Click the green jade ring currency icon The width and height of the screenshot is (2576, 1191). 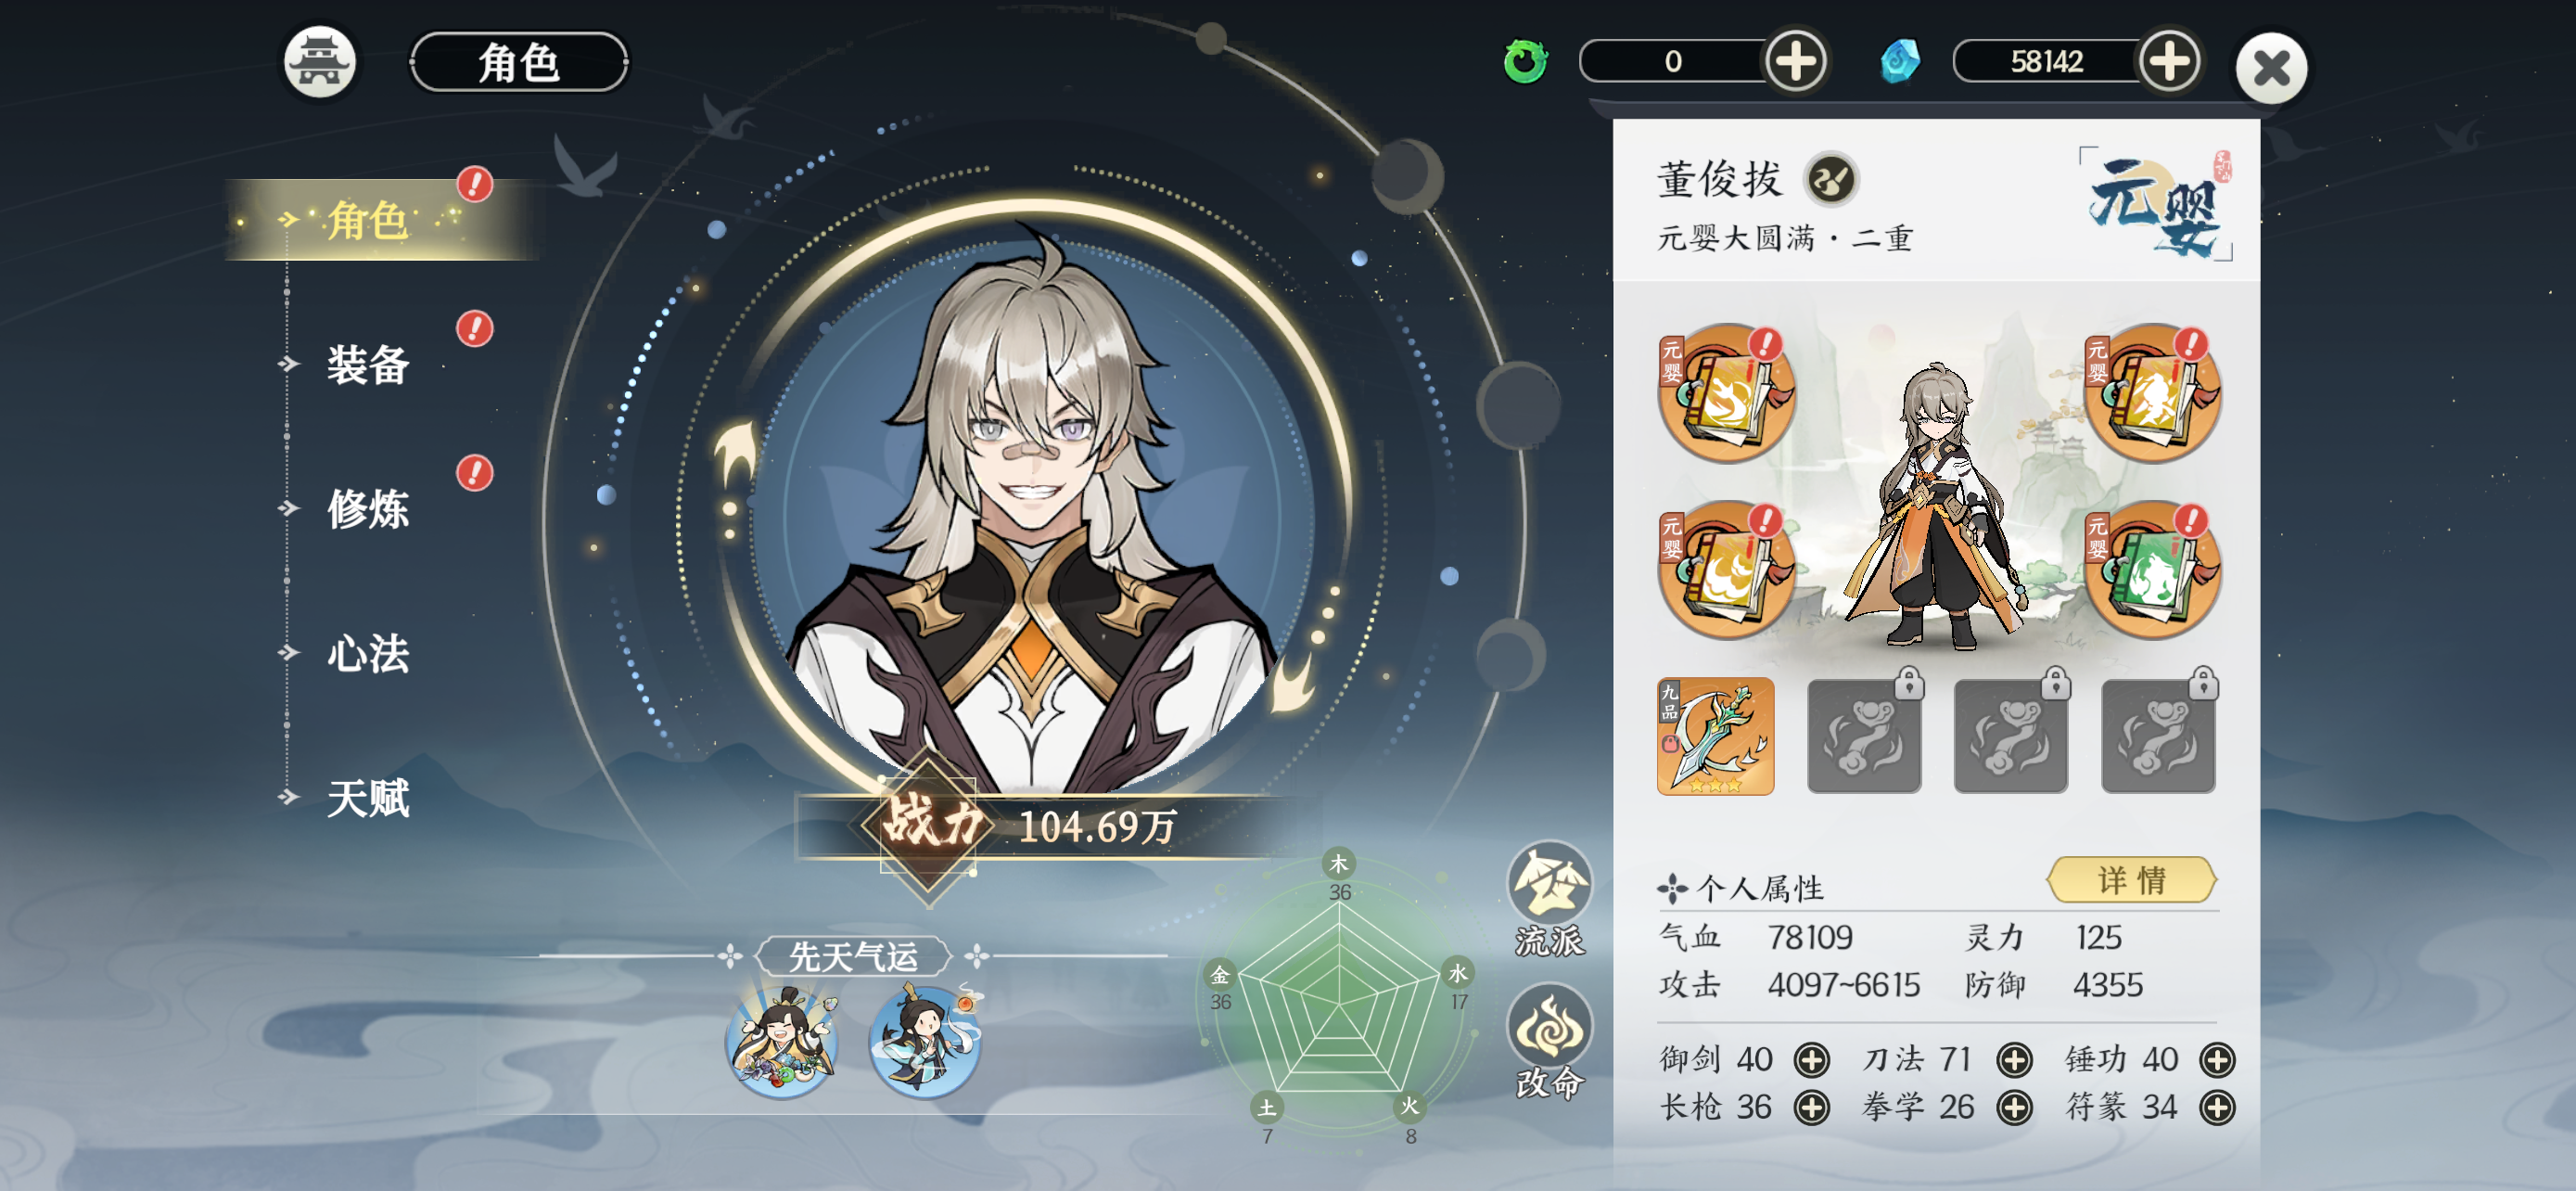1525,62
